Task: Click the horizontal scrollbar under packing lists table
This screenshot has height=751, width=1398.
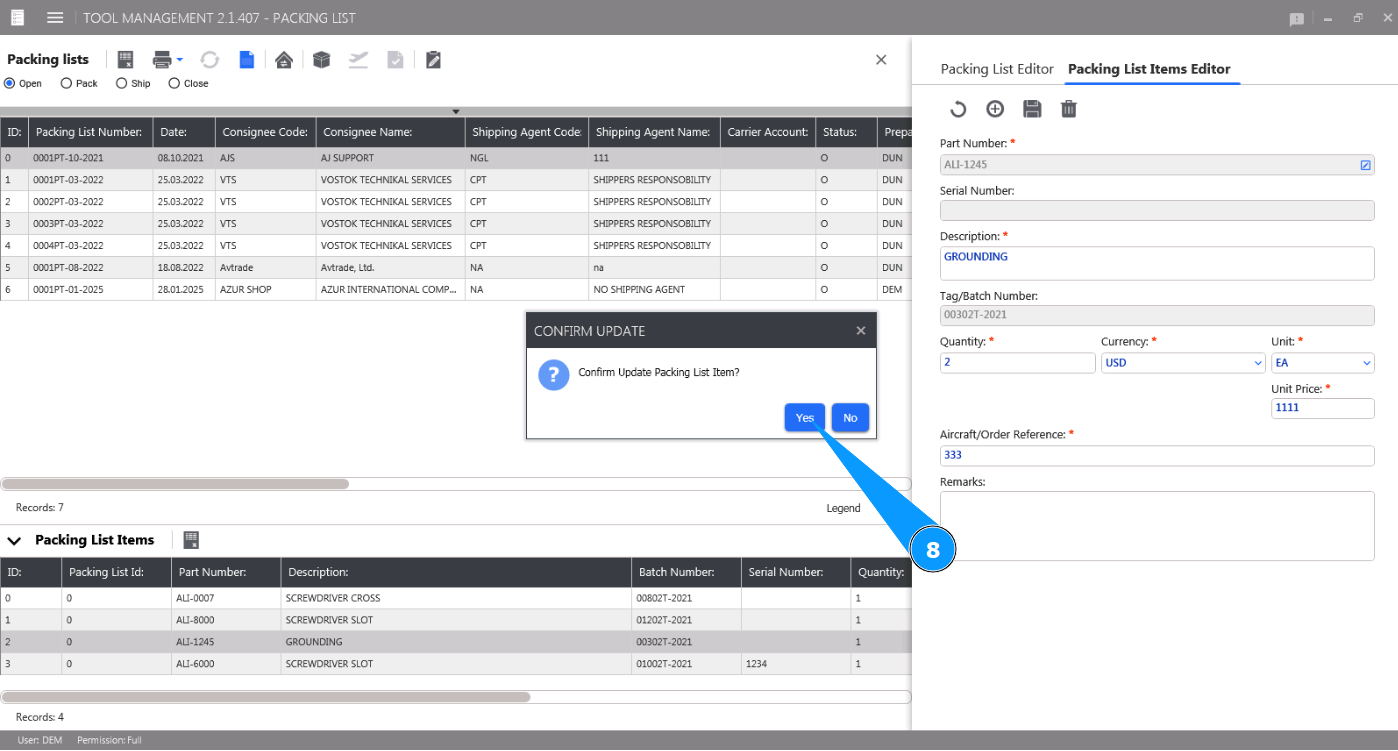Action: (x=175, y=484)
